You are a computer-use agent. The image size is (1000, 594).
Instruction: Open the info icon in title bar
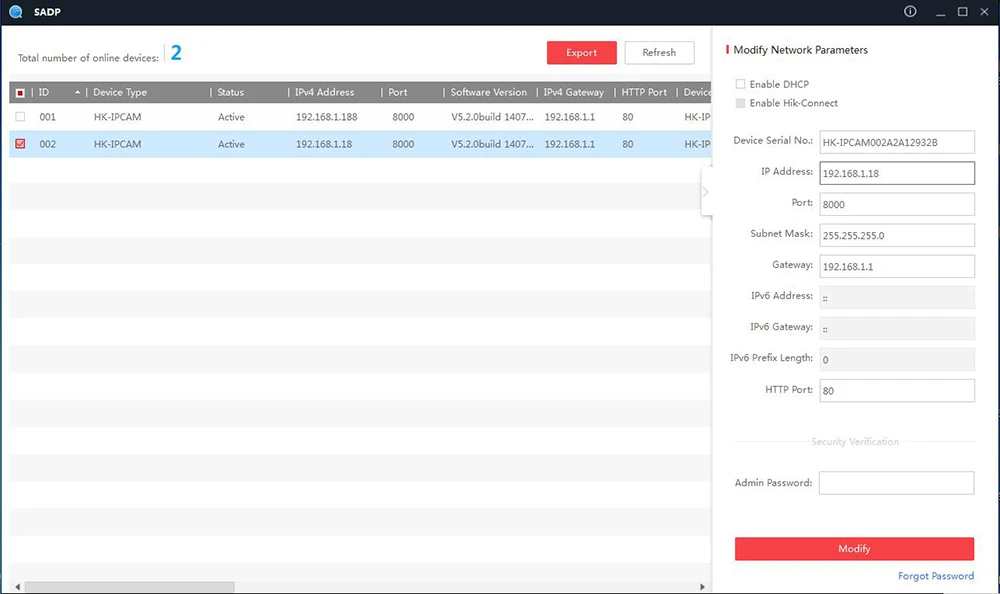tap(910, 11)
